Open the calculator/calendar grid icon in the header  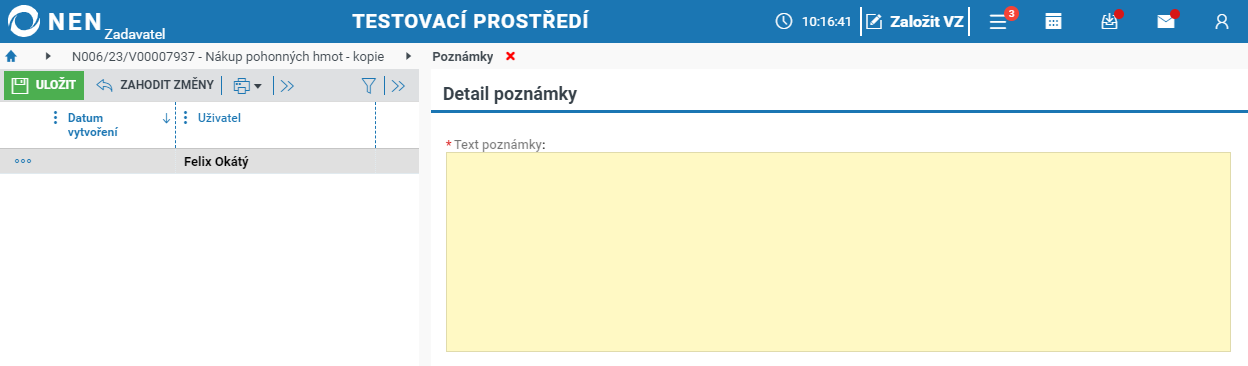click(x=1053, y=21)
